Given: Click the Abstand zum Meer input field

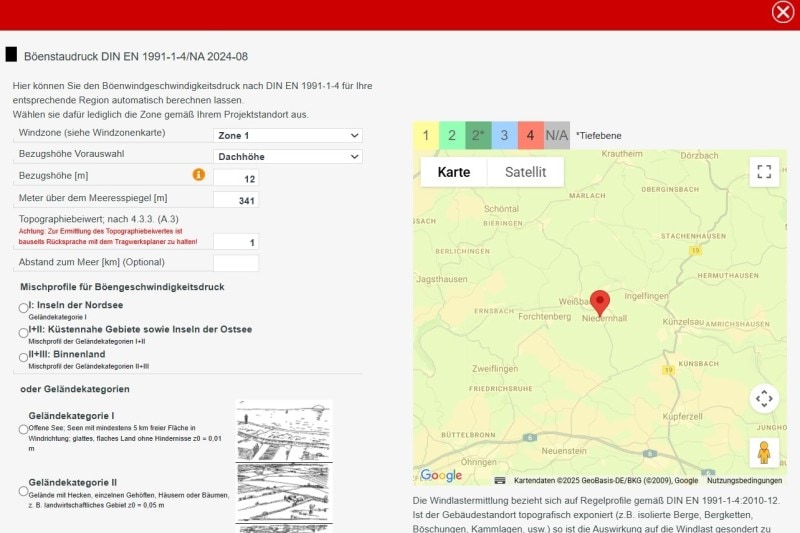Looking at the screenshot, I should click(x=236, y=263).
